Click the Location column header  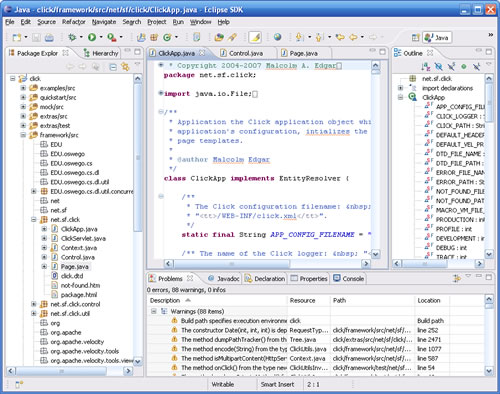pos(432,300)
